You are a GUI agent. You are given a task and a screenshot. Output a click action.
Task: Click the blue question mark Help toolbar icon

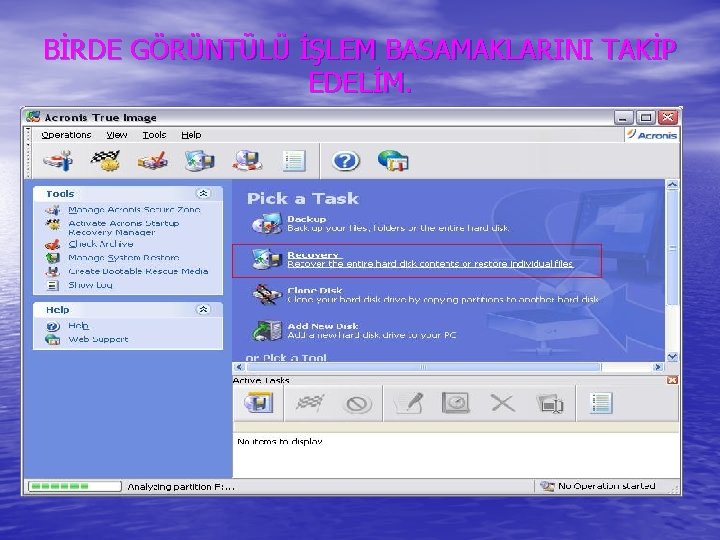[346, 161]
